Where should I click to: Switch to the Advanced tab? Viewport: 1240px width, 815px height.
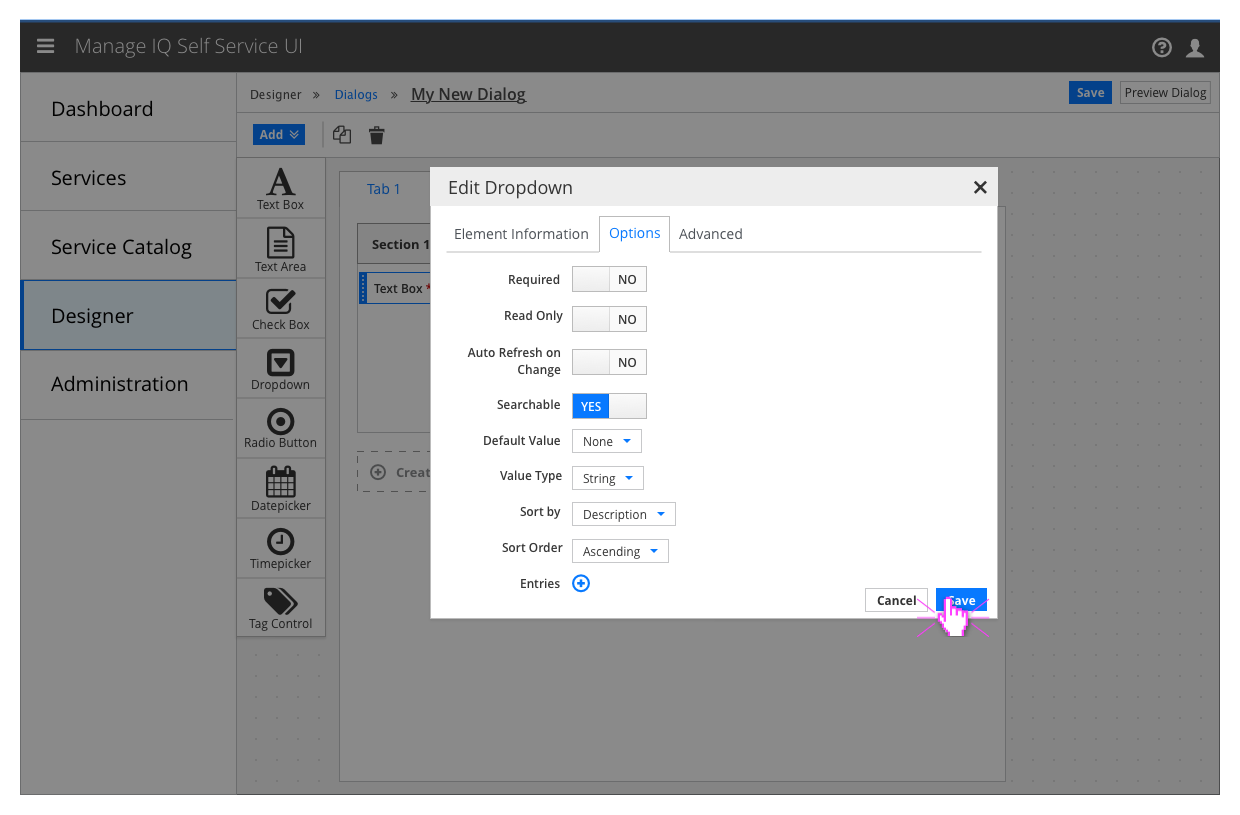710,233
